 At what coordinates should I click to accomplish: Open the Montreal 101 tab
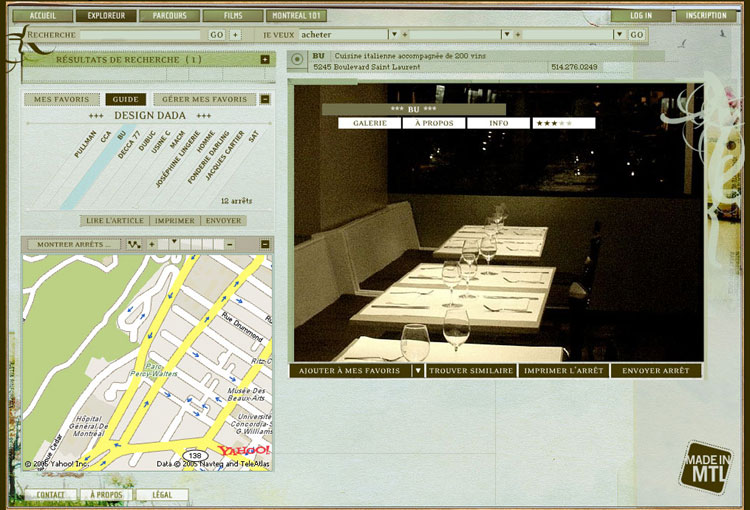(x=296, y=16)
